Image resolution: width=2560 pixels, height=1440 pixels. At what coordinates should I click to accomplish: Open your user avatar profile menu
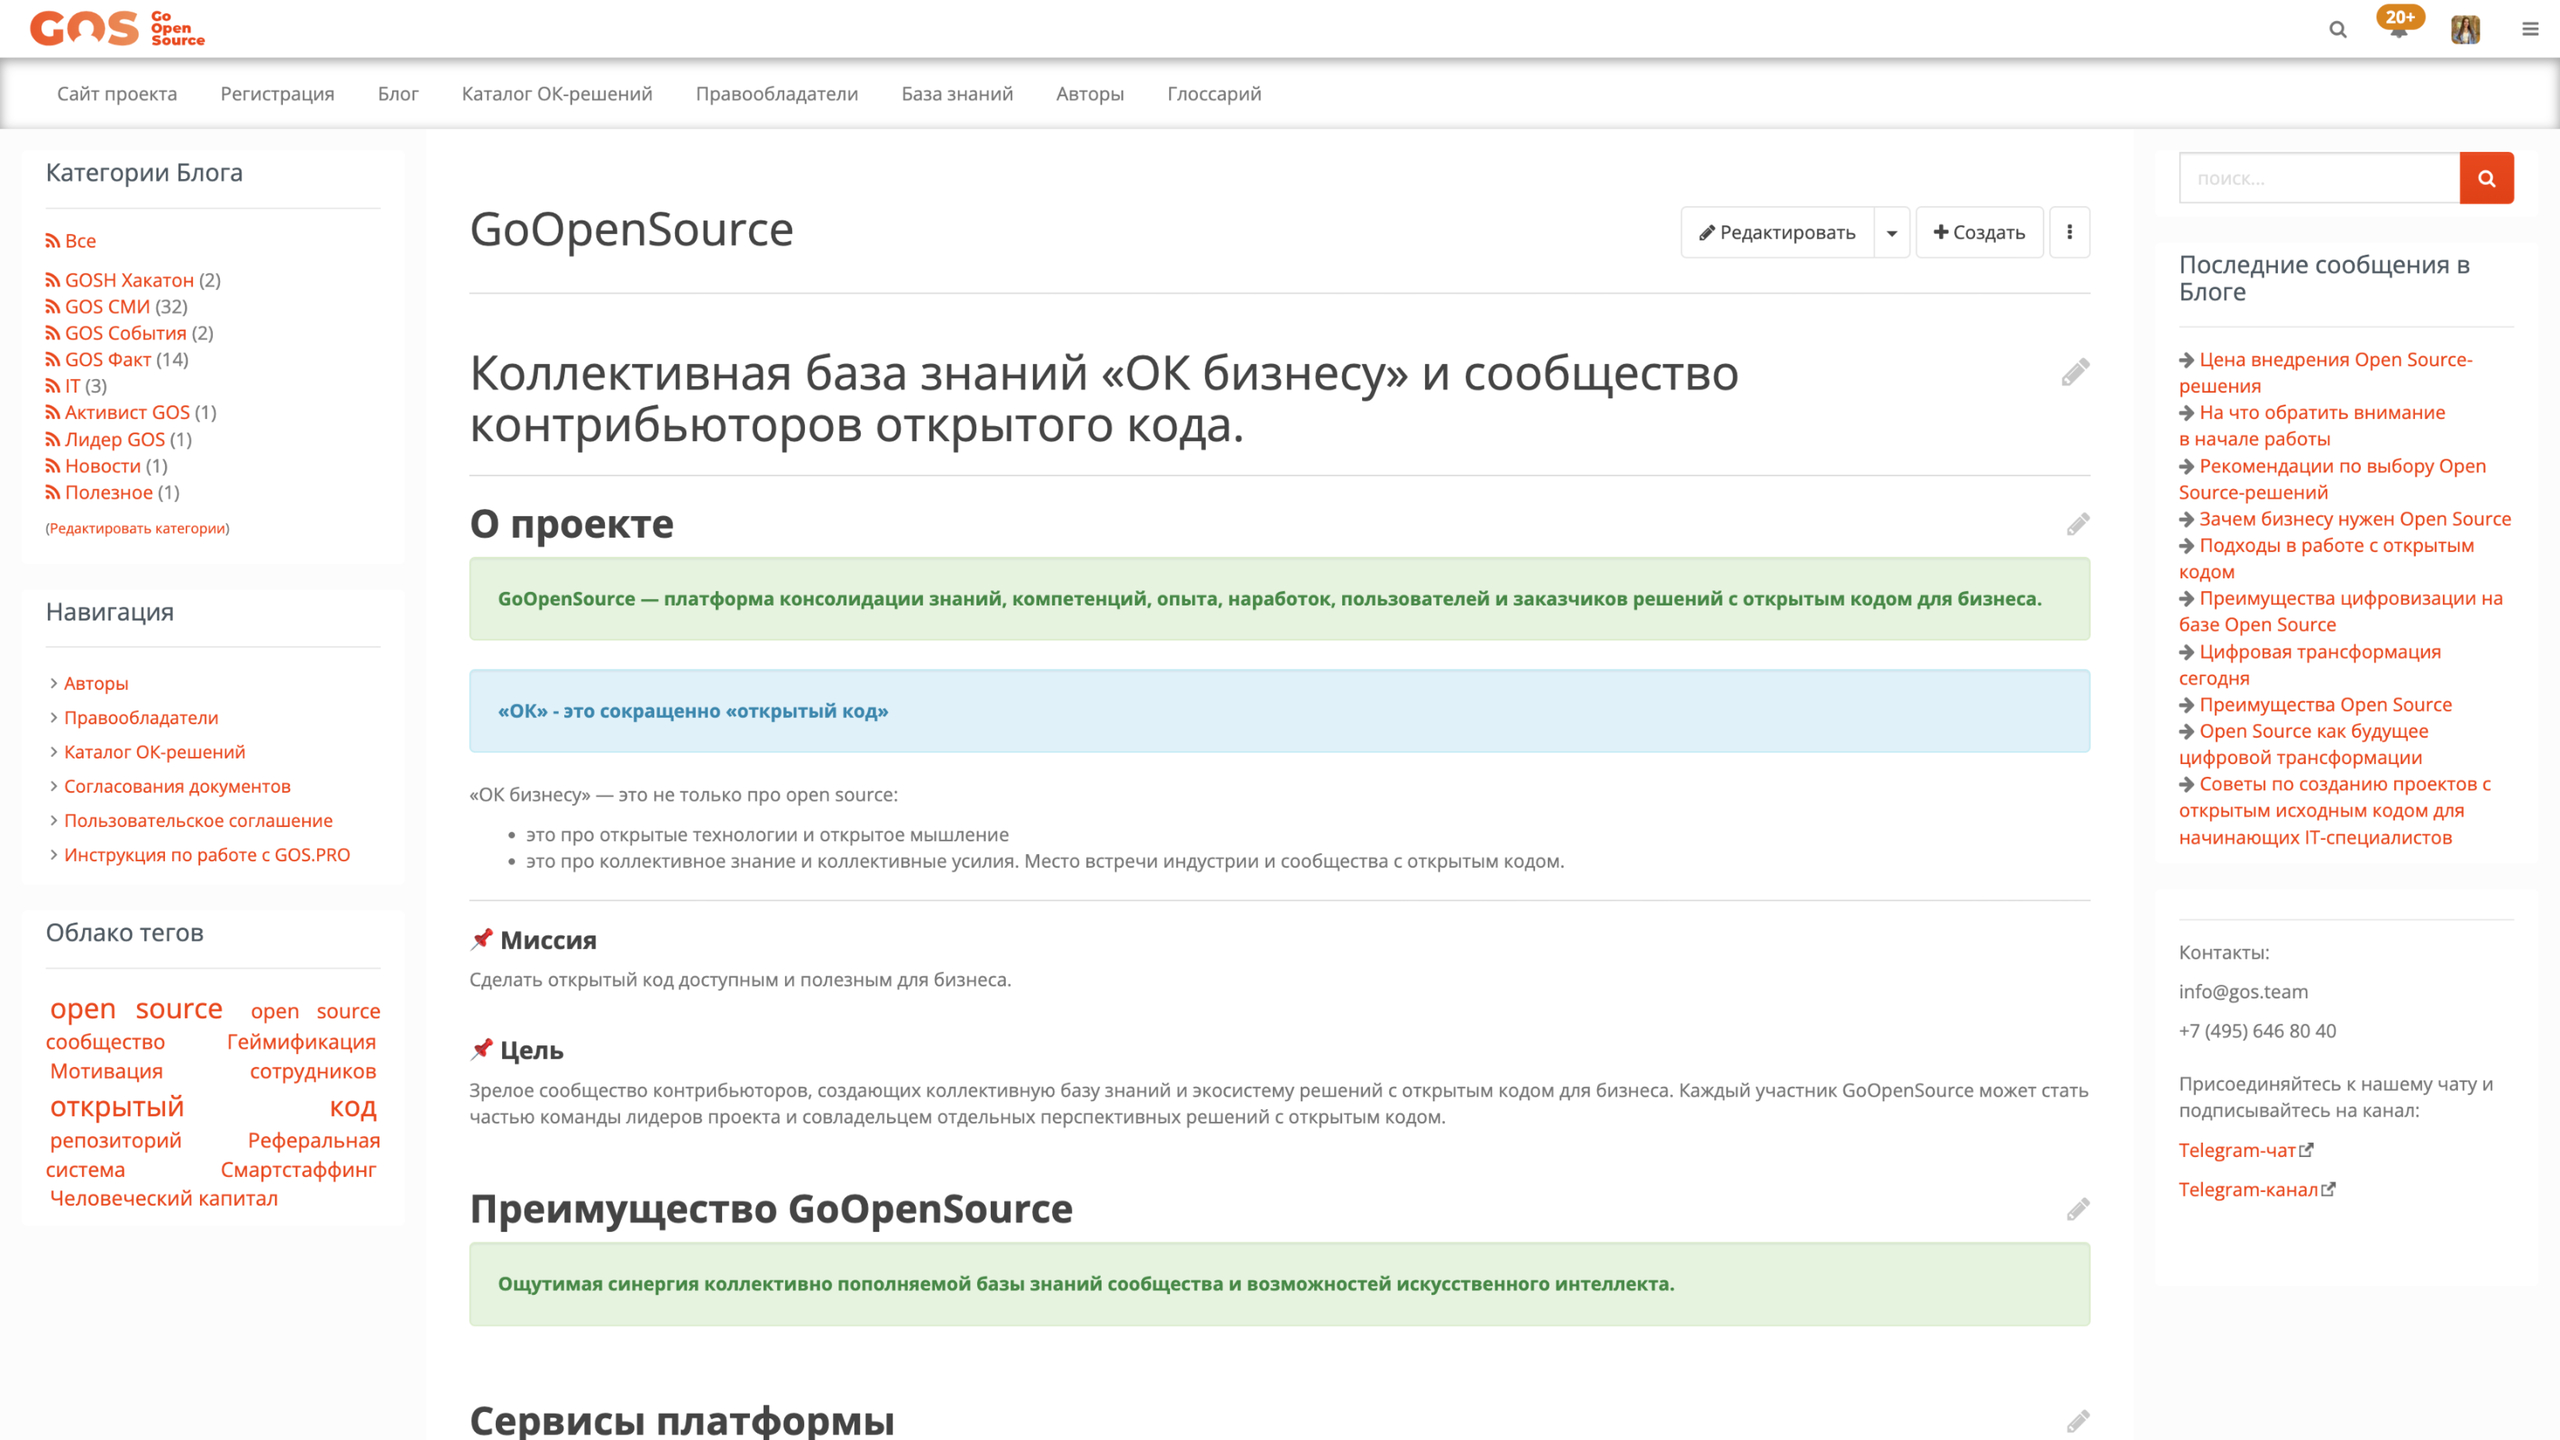pyautogui.click(x=2464, y=29)
